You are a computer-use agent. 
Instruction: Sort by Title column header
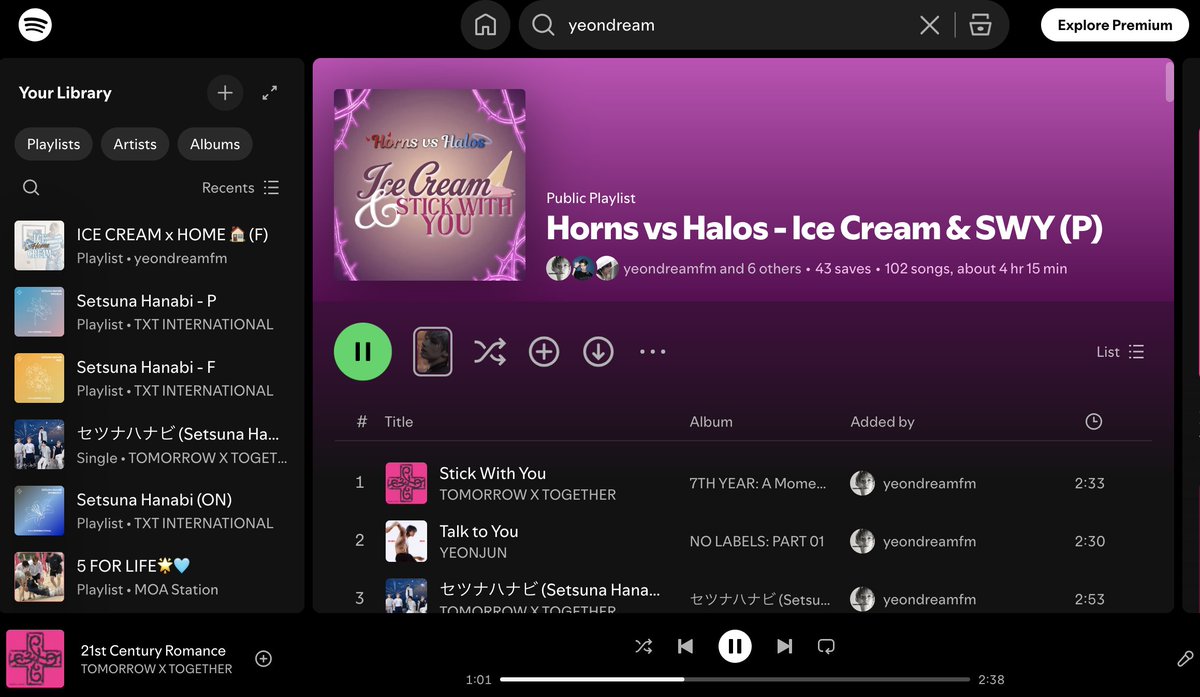399,422
